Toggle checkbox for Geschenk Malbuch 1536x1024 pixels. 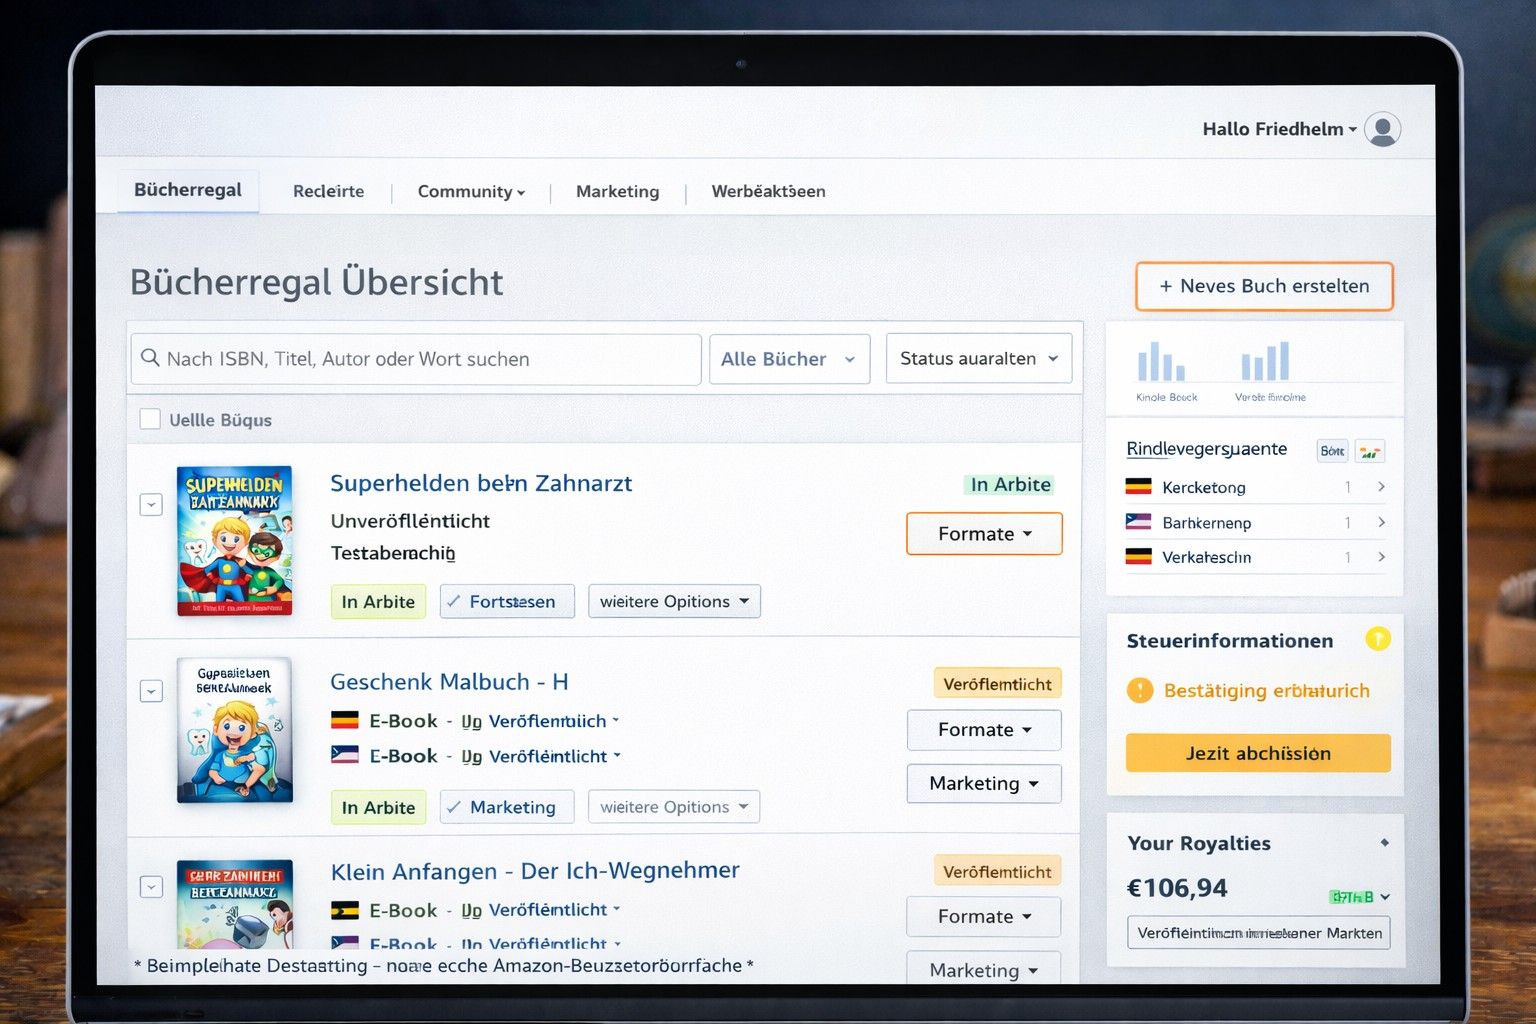[151, 691]
